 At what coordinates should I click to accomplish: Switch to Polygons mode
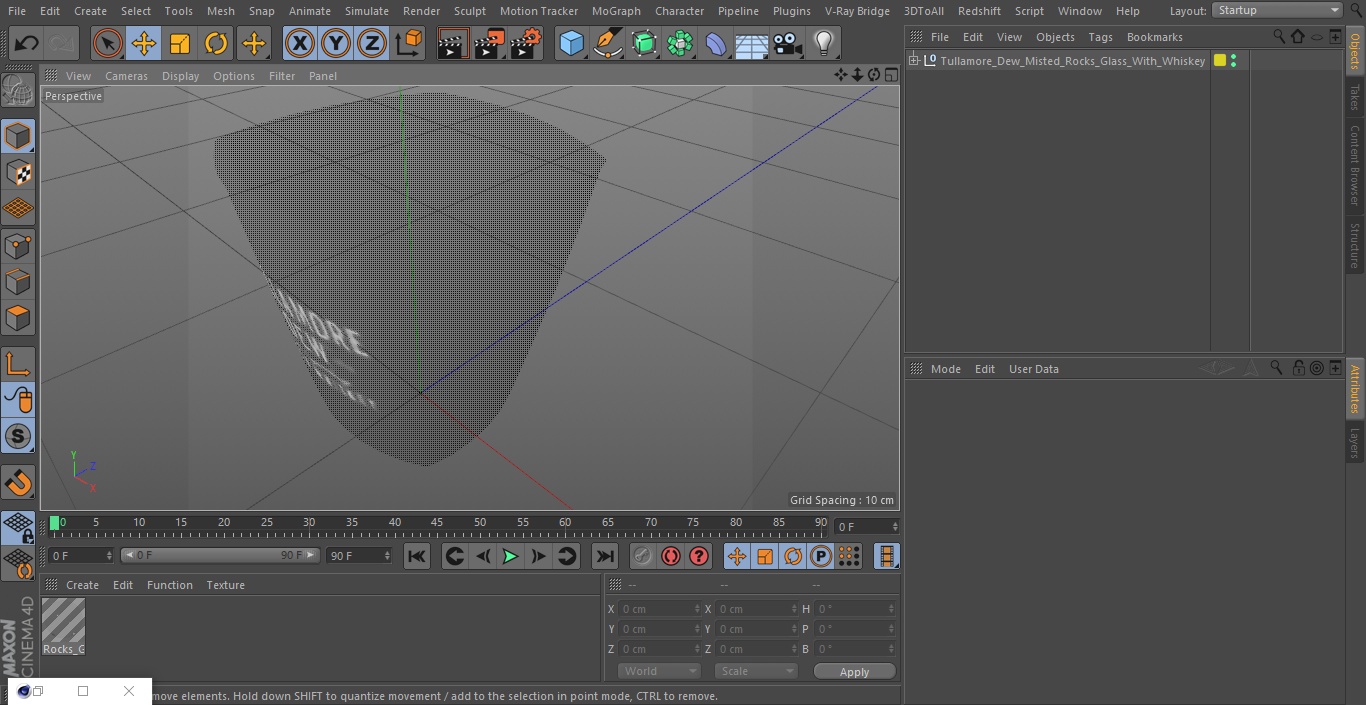coord(18,319)
